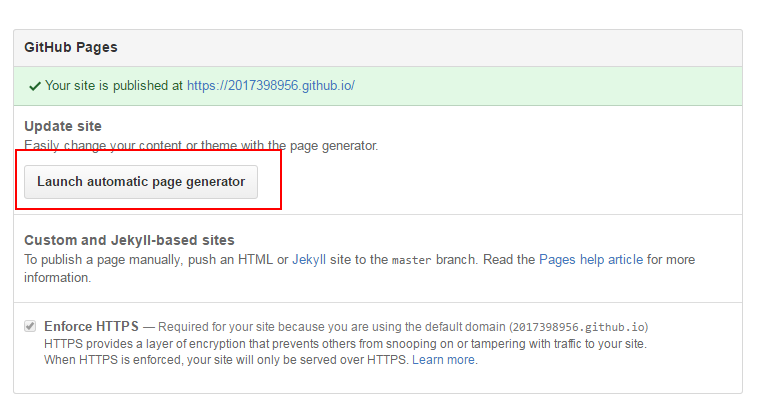
Task: Click the green checkmark published icon
Action: pyautogui.click(x=35, y=86)
